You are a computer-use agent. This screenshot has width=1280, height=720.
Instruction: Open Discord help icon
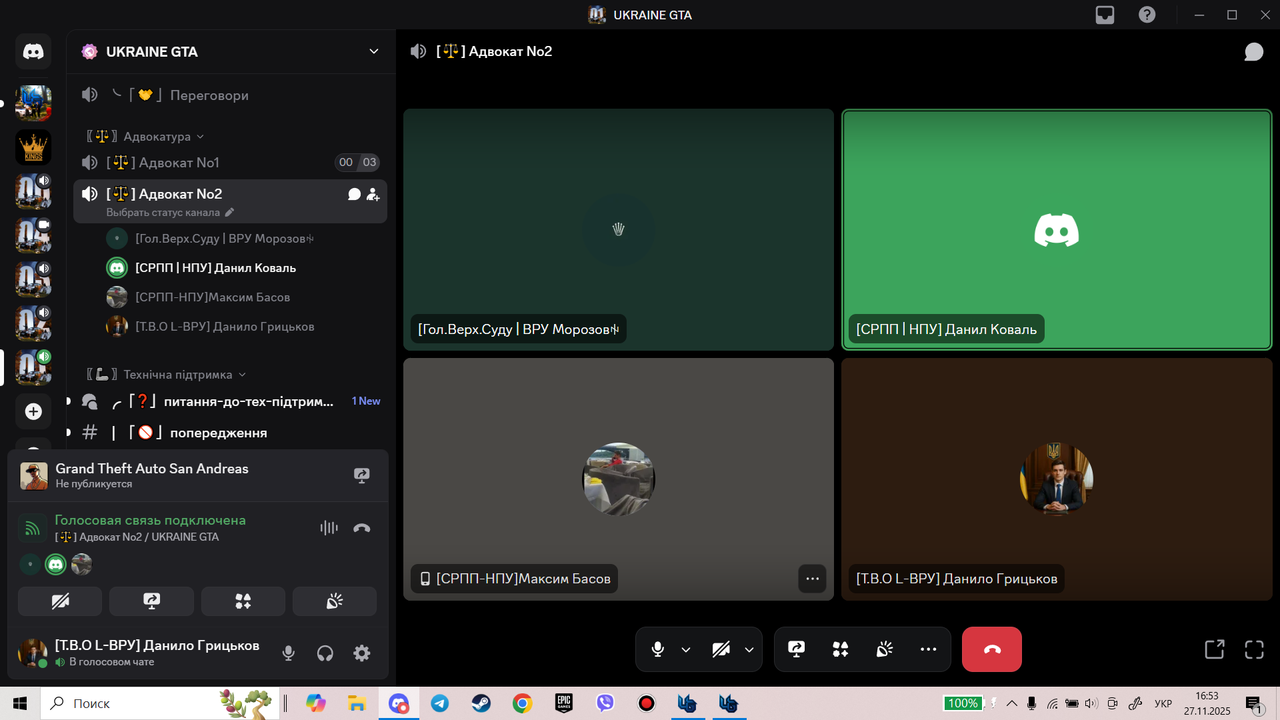click(x=1147, y=15)
